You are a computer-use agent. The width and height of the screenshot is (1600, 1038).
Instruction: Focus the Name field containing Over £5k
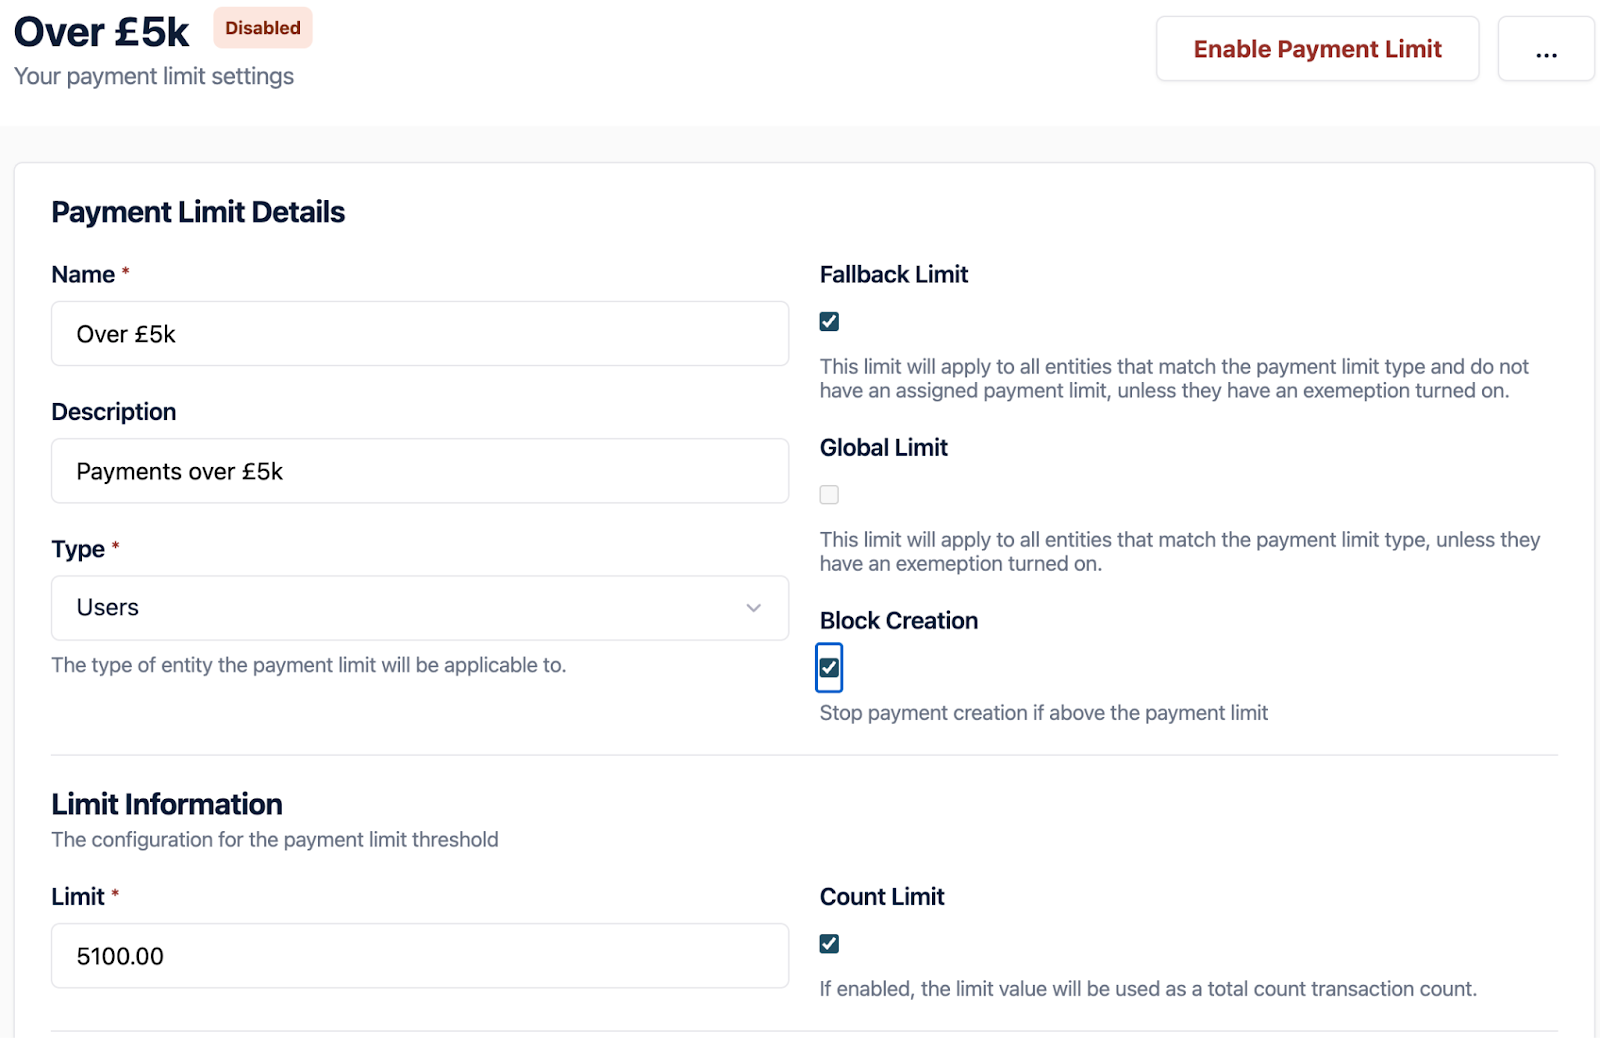[x=419, y=334]
